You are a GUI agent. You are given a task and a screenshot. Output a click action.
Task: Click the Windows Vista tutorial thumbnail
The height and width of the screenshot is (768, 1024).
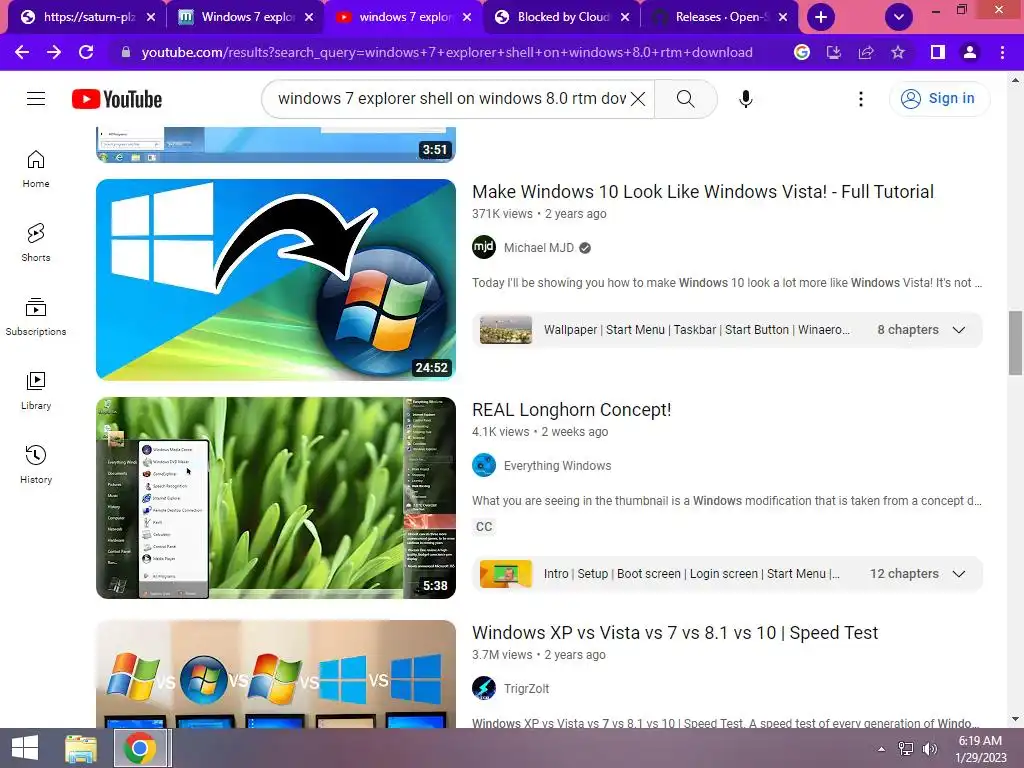click(x=276, y=280)
